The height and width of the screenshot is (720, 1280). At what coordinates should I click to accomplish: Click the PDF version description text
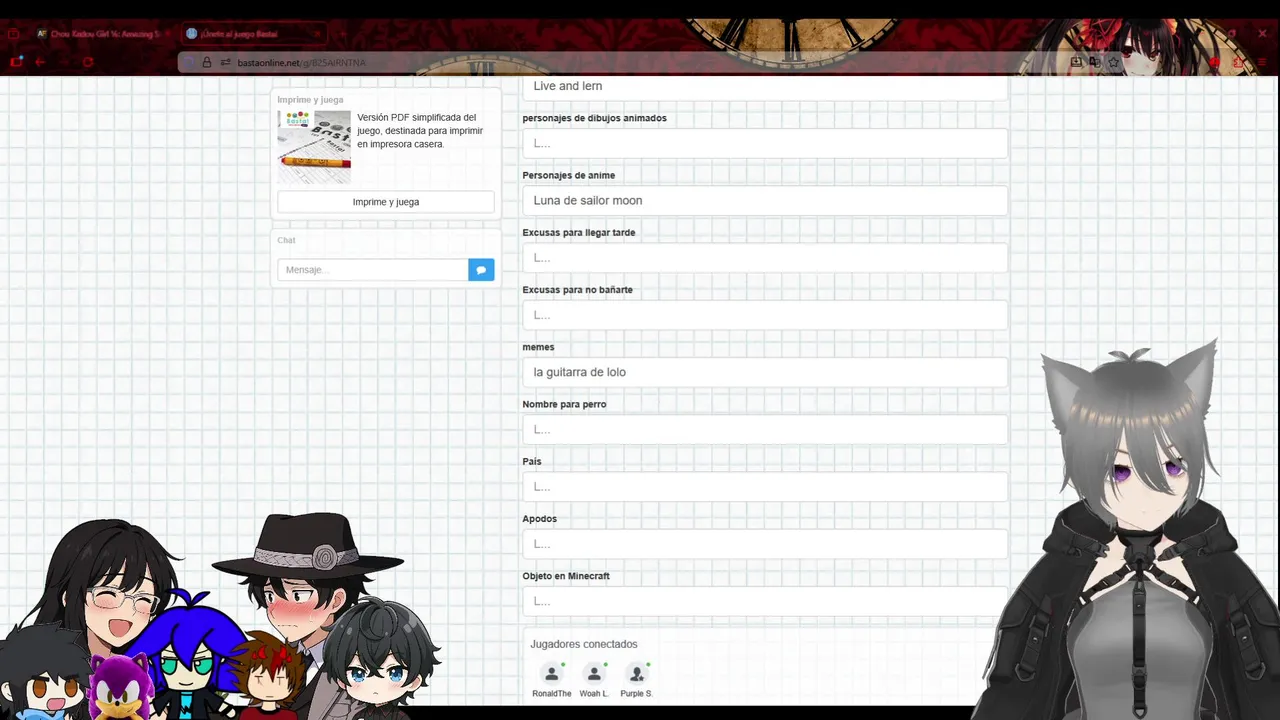pyautogui.click(x=420, y=131)
